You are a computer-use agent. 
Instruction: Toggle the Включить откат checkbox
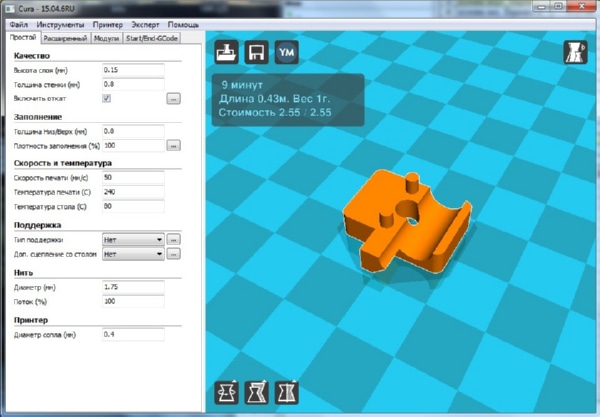click(x=106, y=98)
